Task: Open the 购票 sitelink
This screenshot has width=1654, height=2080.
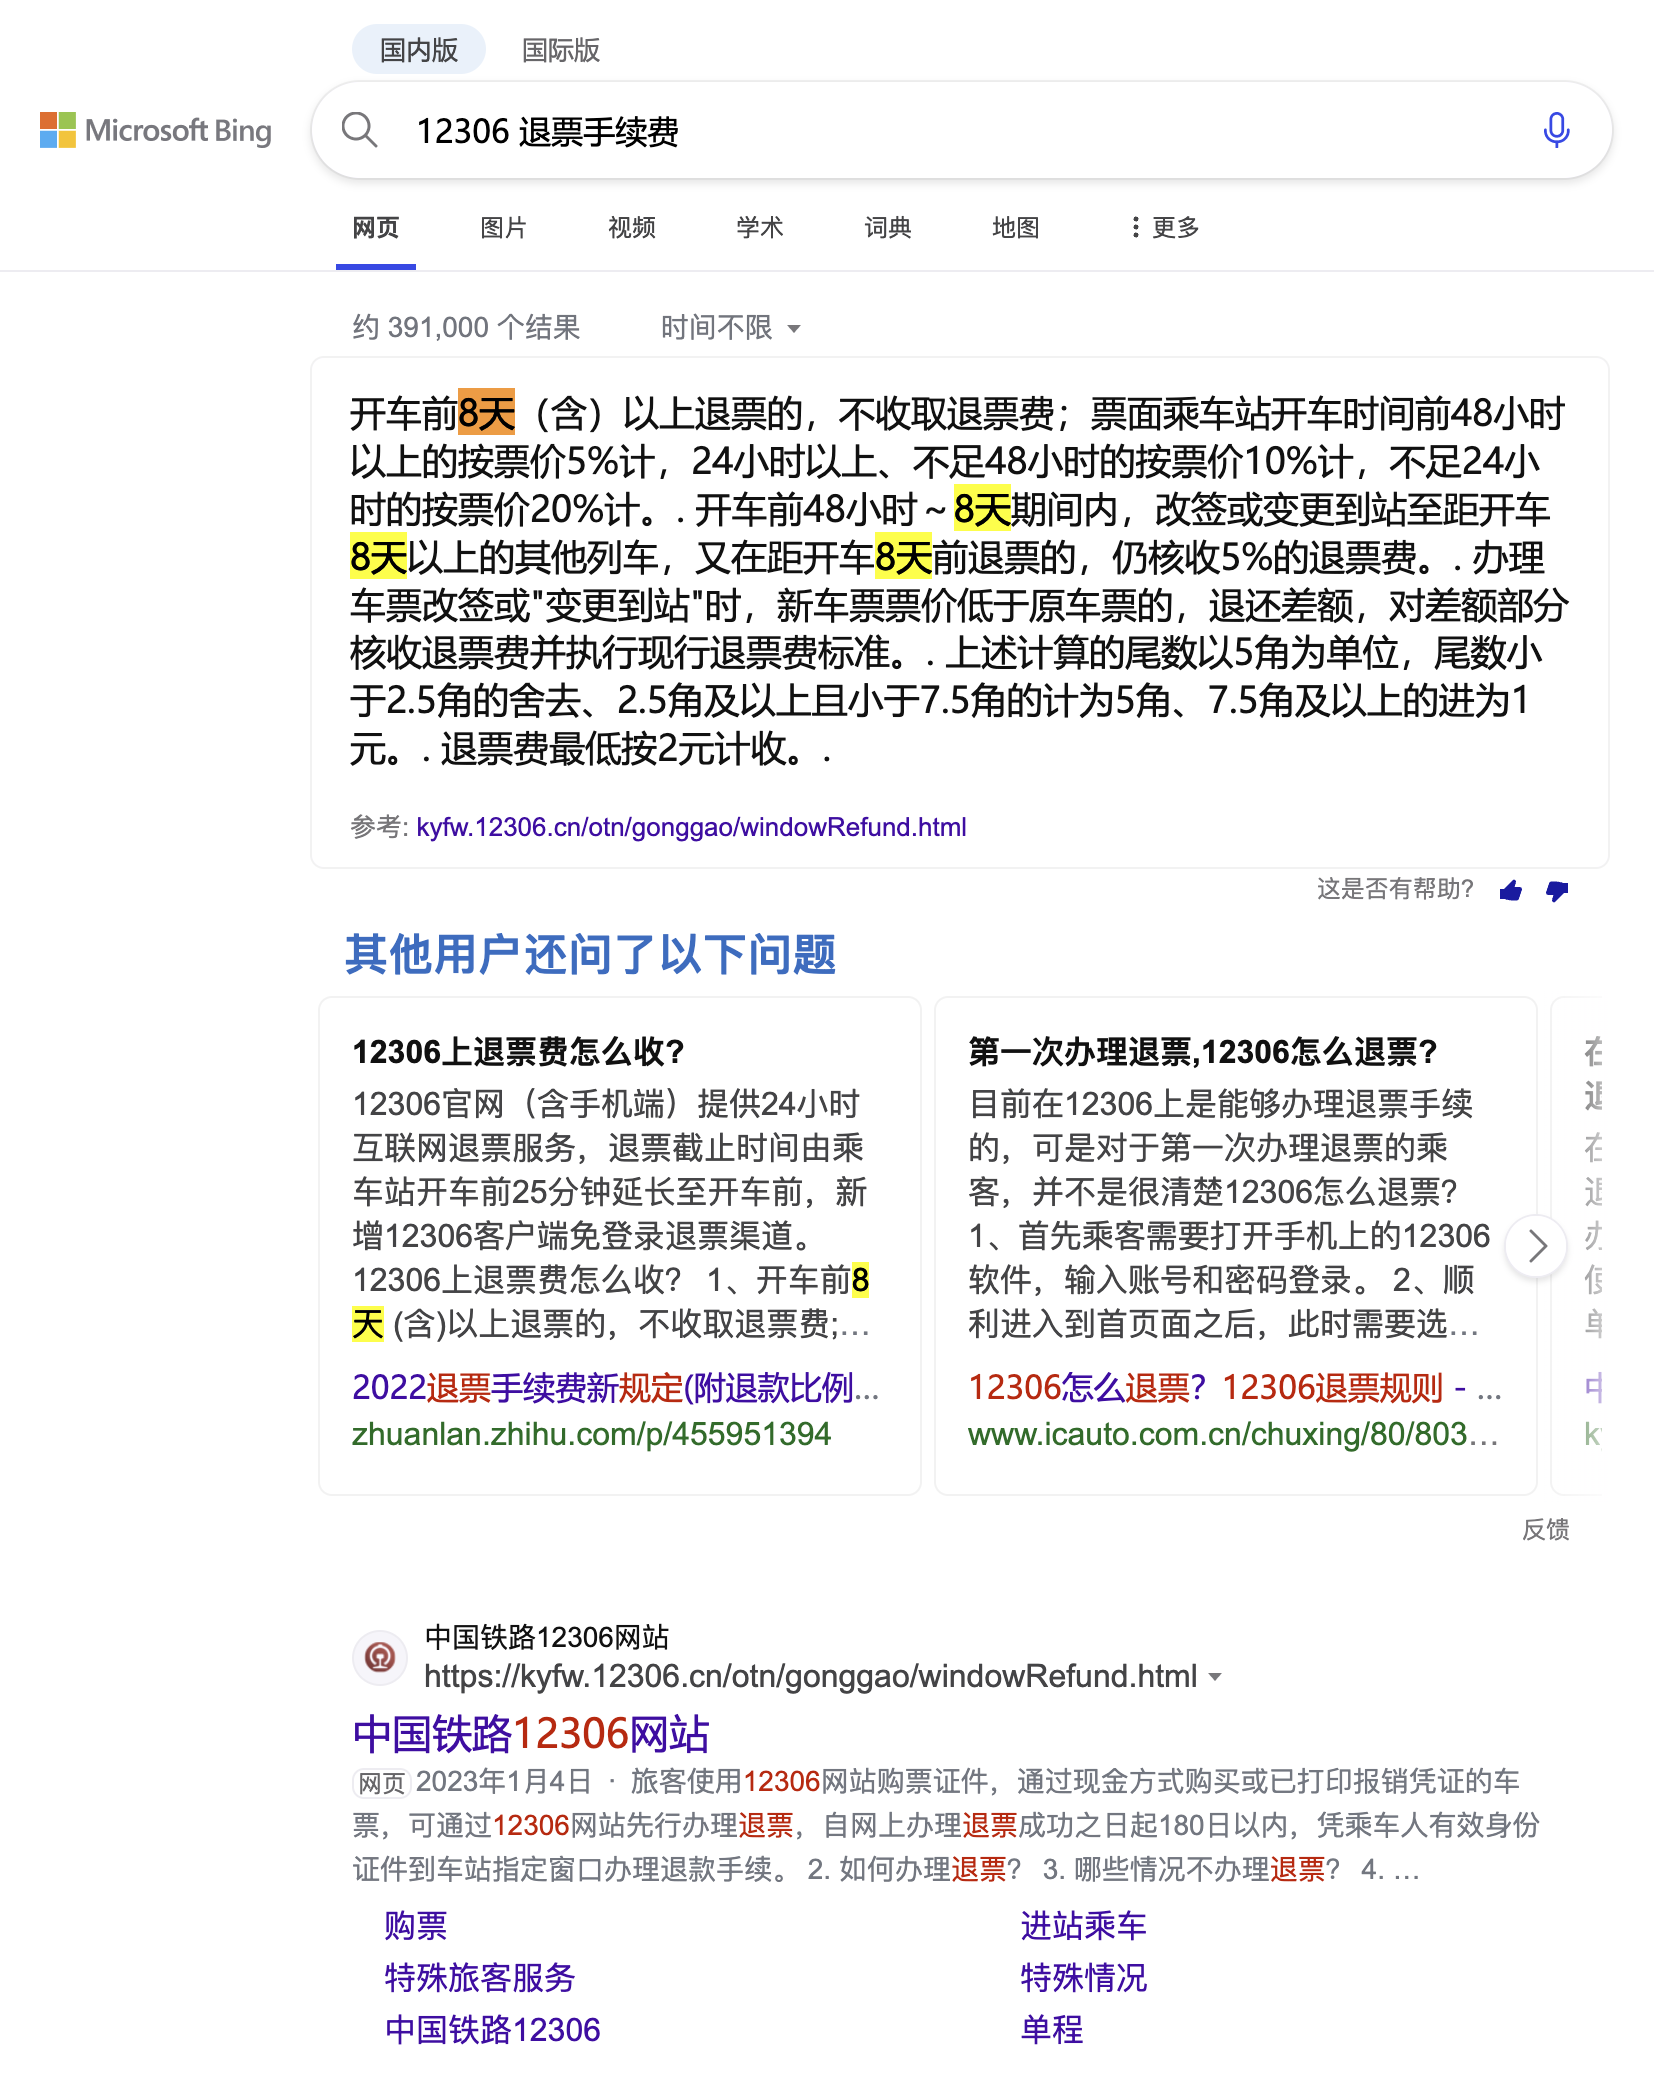Action: pos(416,1926)
